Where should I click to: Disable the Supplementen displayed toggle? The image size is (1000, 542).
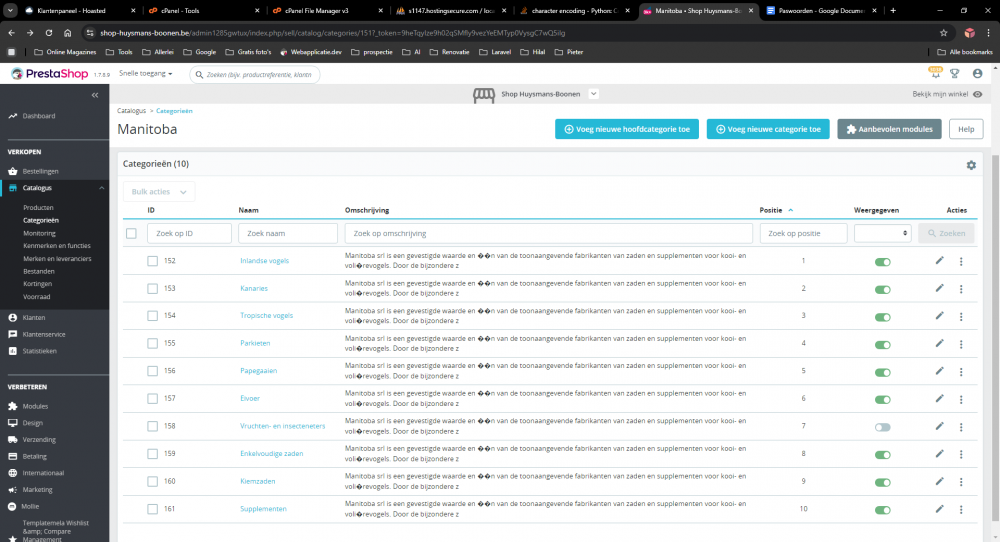(x=883, y=510)
